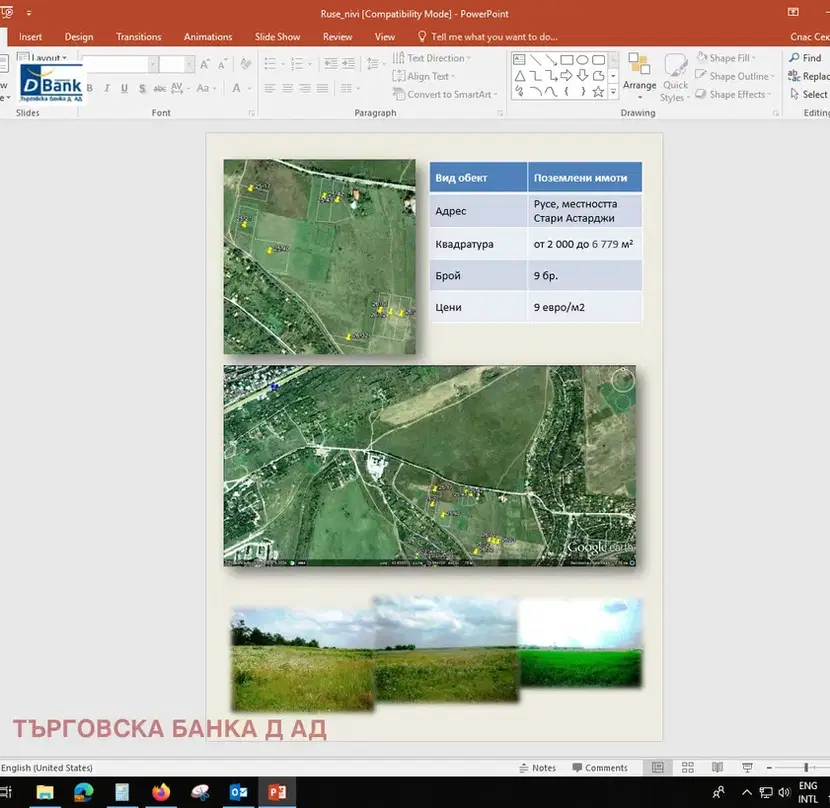Toggle text shadow
The image size is (830, 808).
[142, 88]
